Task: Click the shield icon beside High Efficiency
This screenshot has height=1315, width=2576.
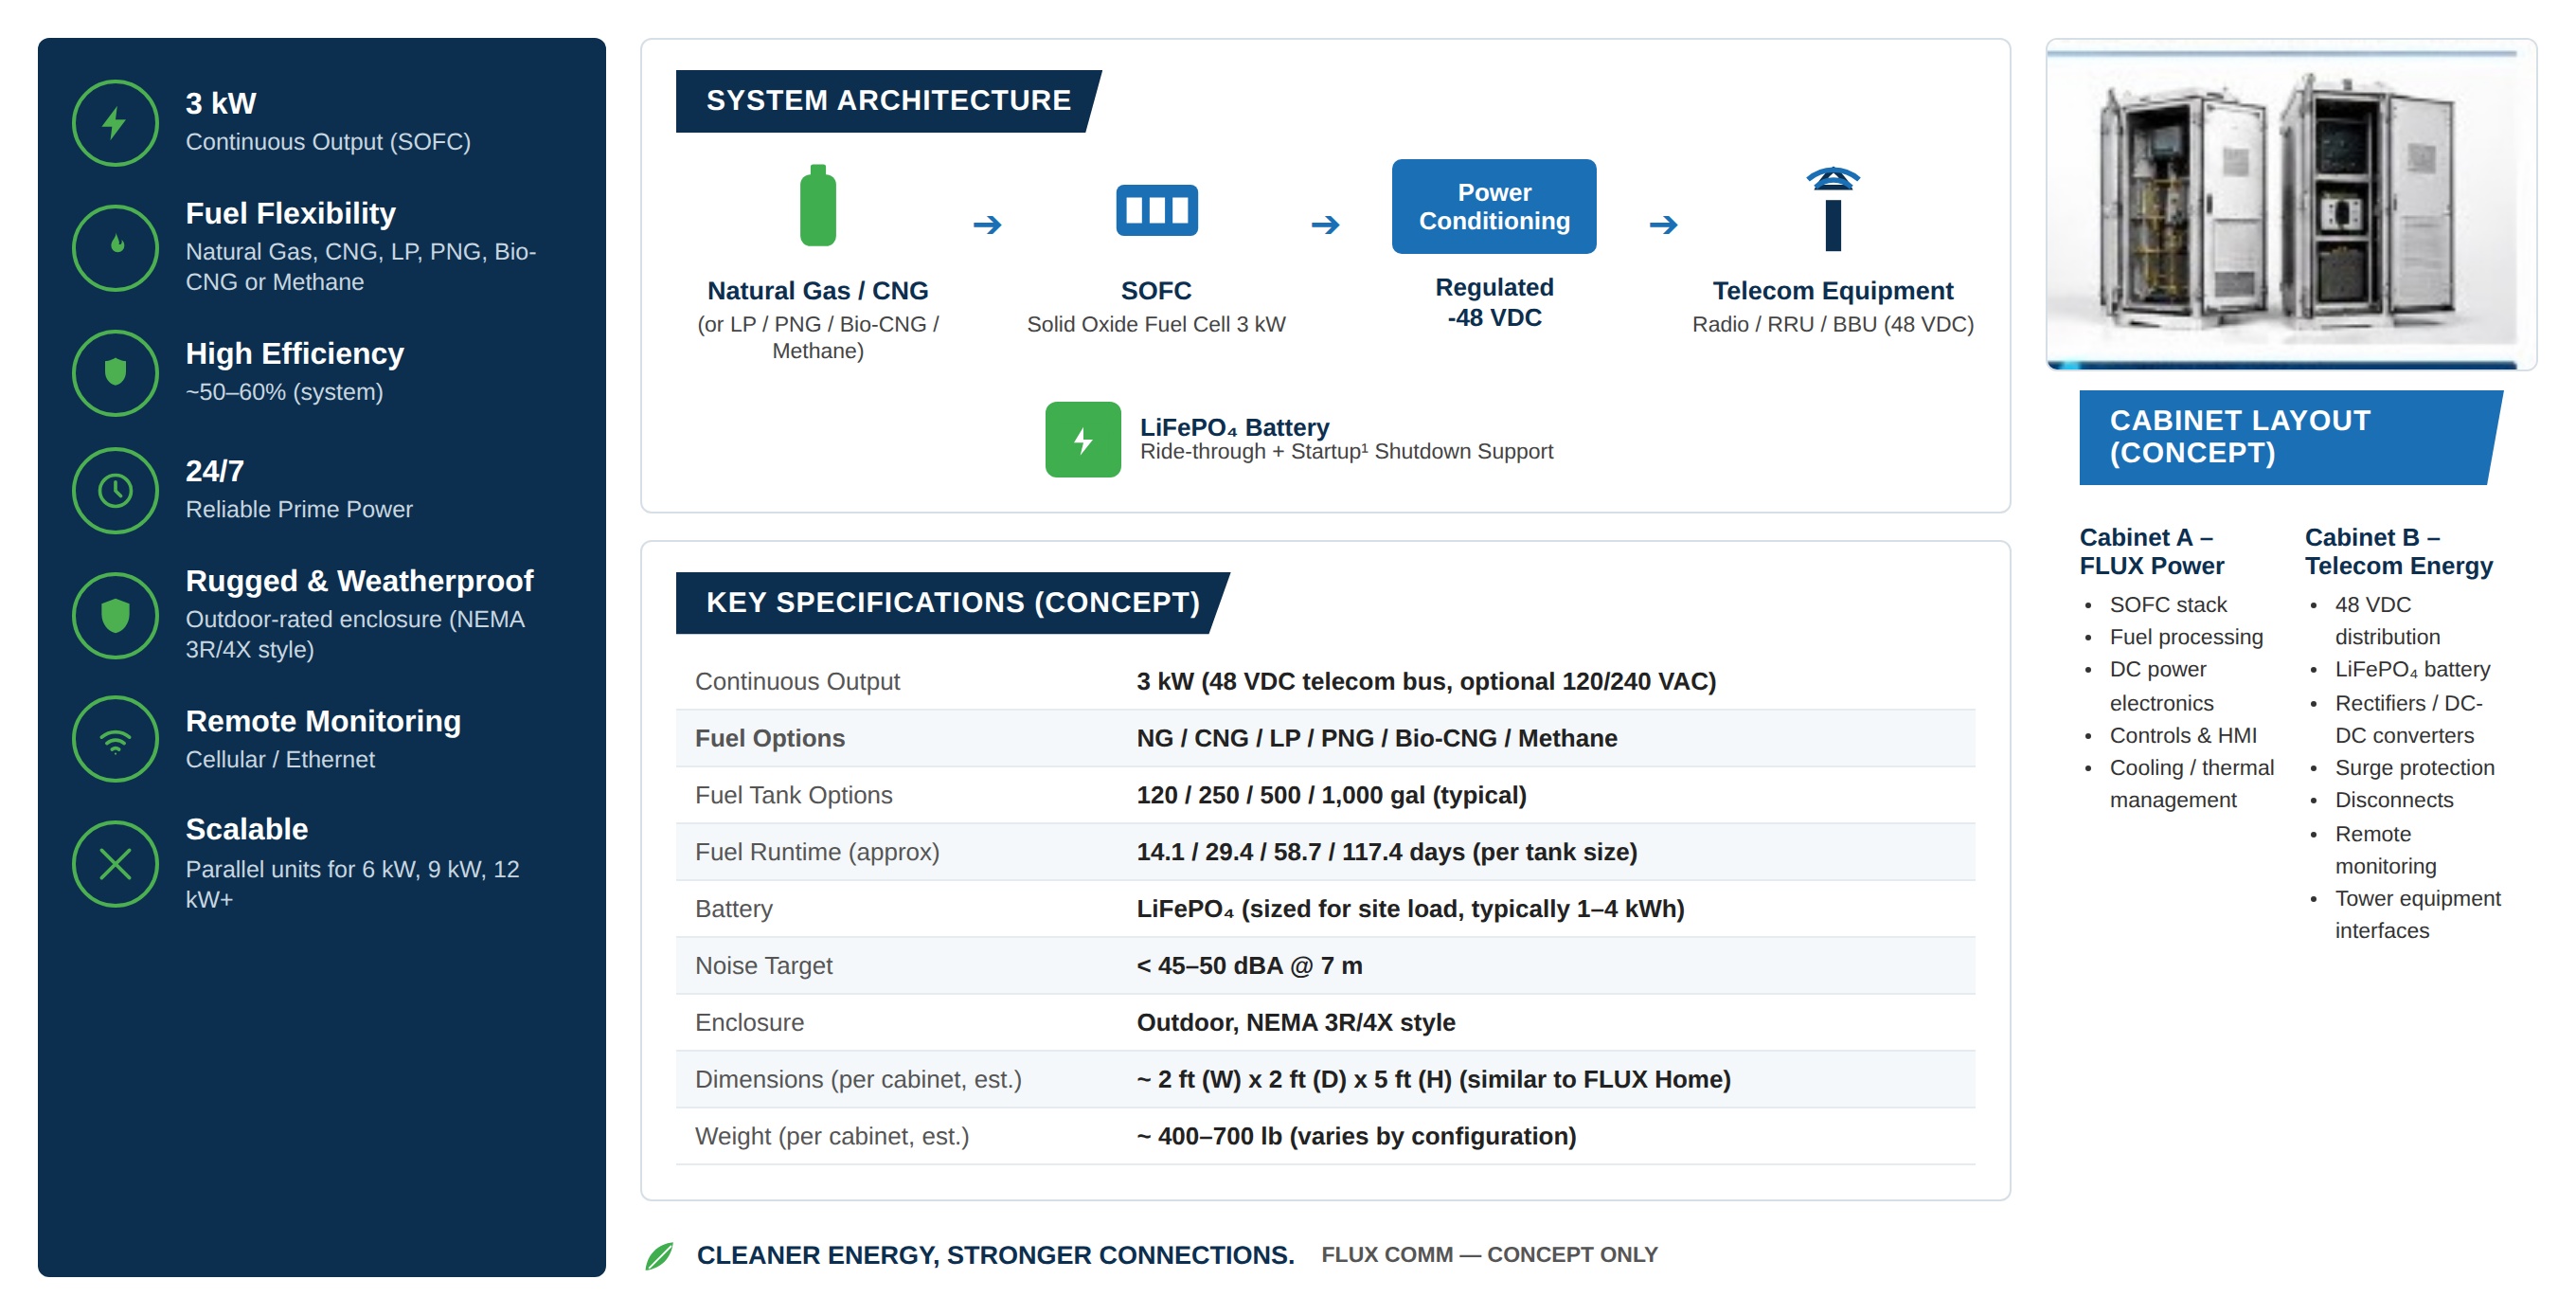Action: (115, 372)
